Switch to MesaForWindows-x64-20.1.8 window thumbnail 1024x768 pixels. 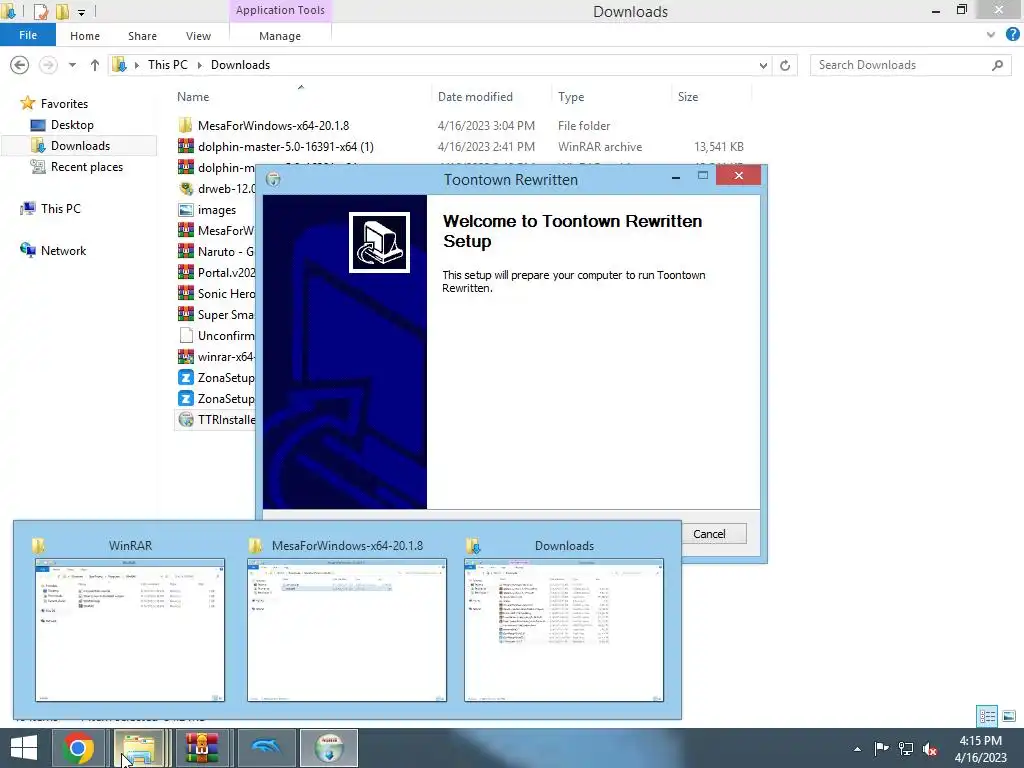[x=347, y=630]
